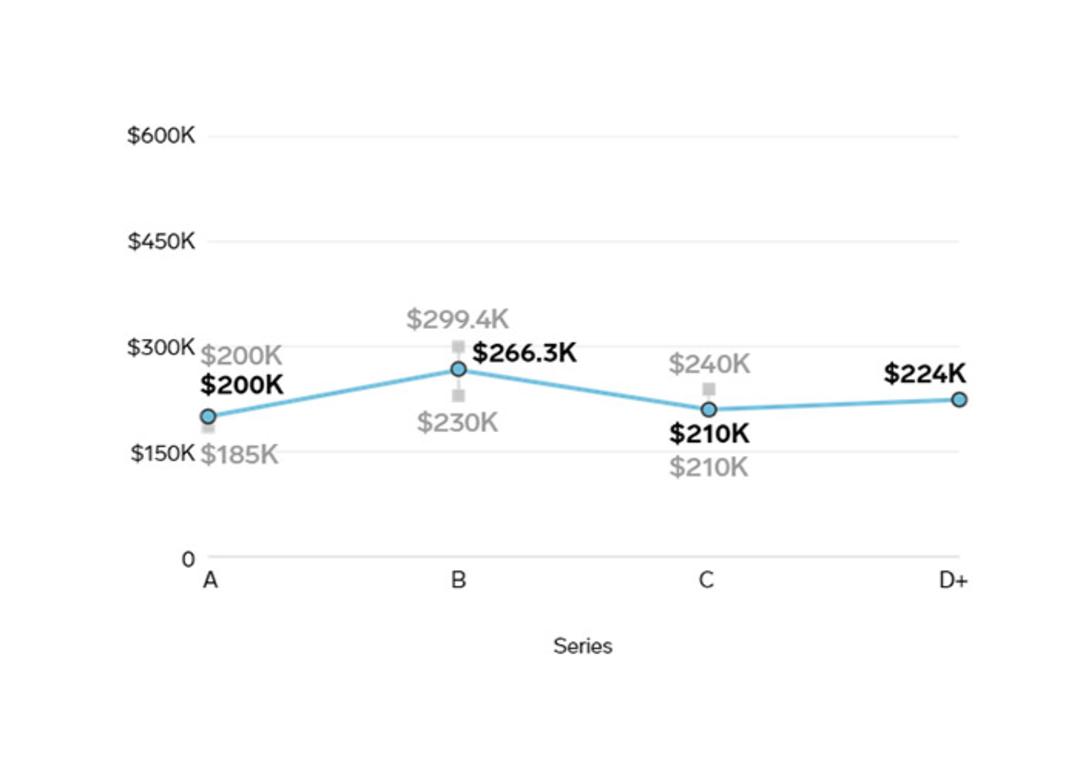Click the $230K lower range label
Screen dimensions: 1080x771
click(x=457, y=422)
